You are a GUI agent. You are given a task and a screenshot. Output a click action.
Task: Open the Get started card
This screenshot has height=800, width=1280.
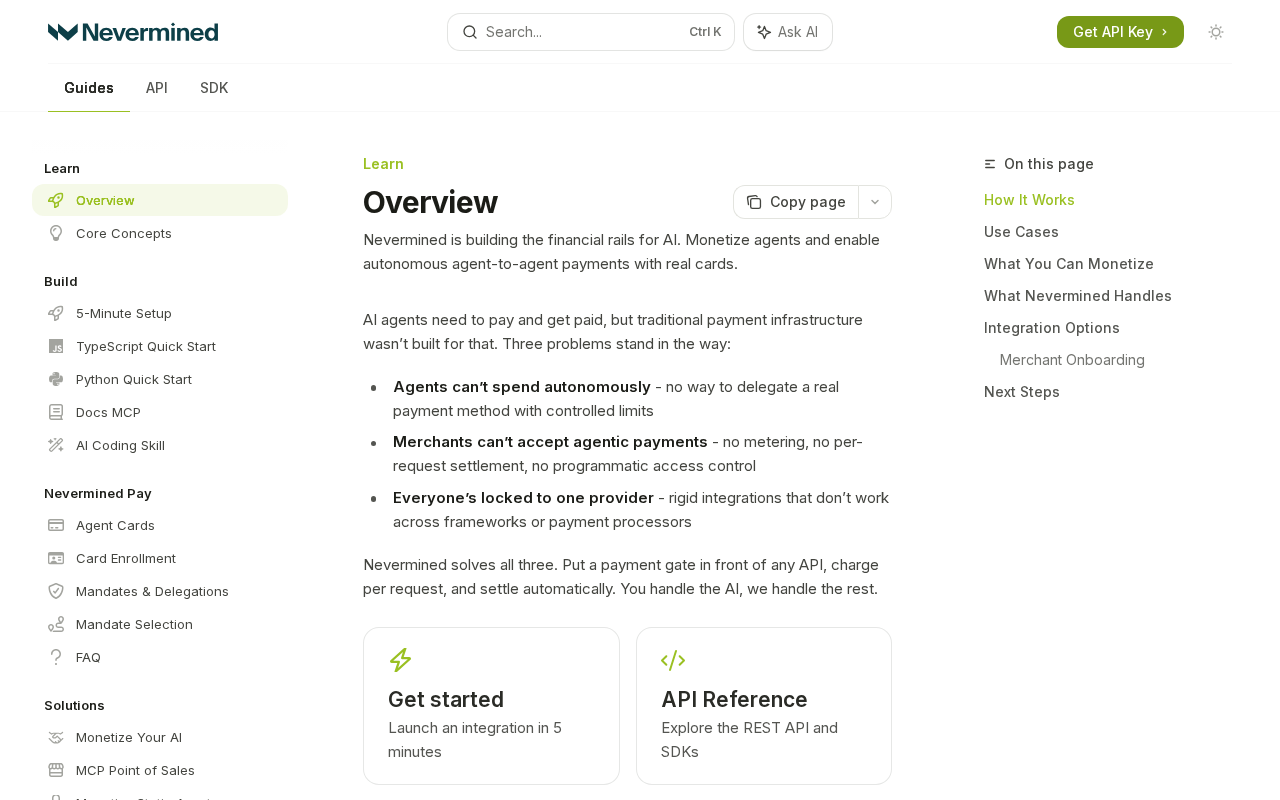coord(491,706)
